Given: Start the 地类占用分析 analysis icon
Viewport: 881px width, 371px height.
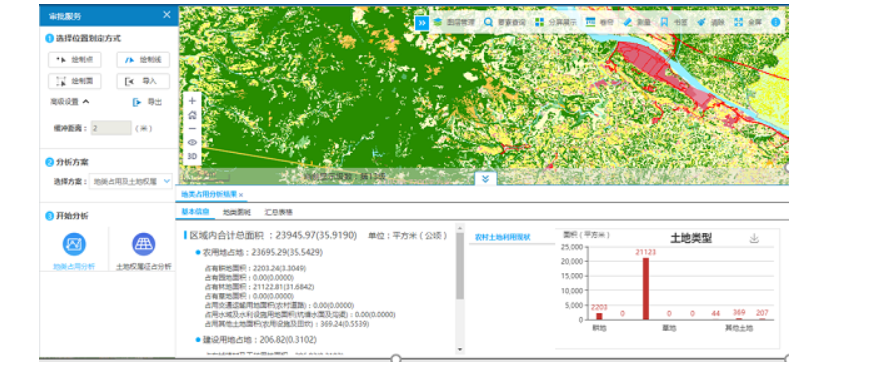Looking at the screenshot, I should coord(74,244).
